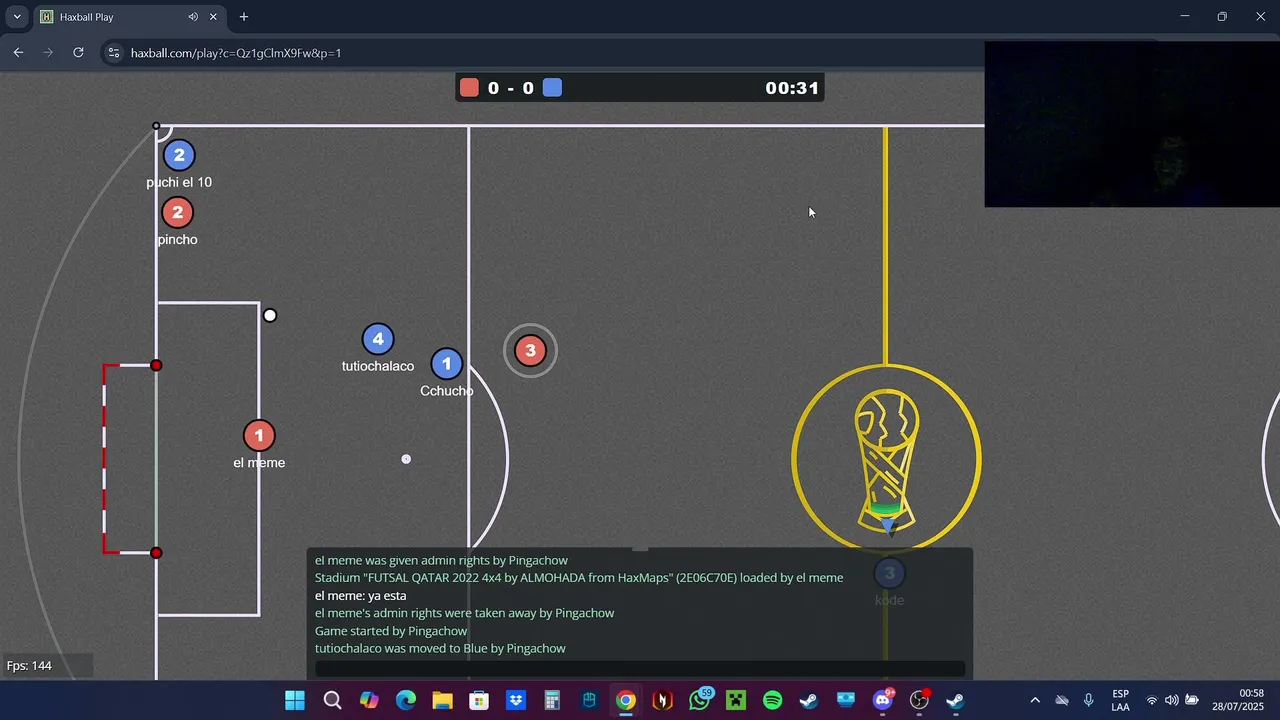Click the red team score square

[469, 88]
